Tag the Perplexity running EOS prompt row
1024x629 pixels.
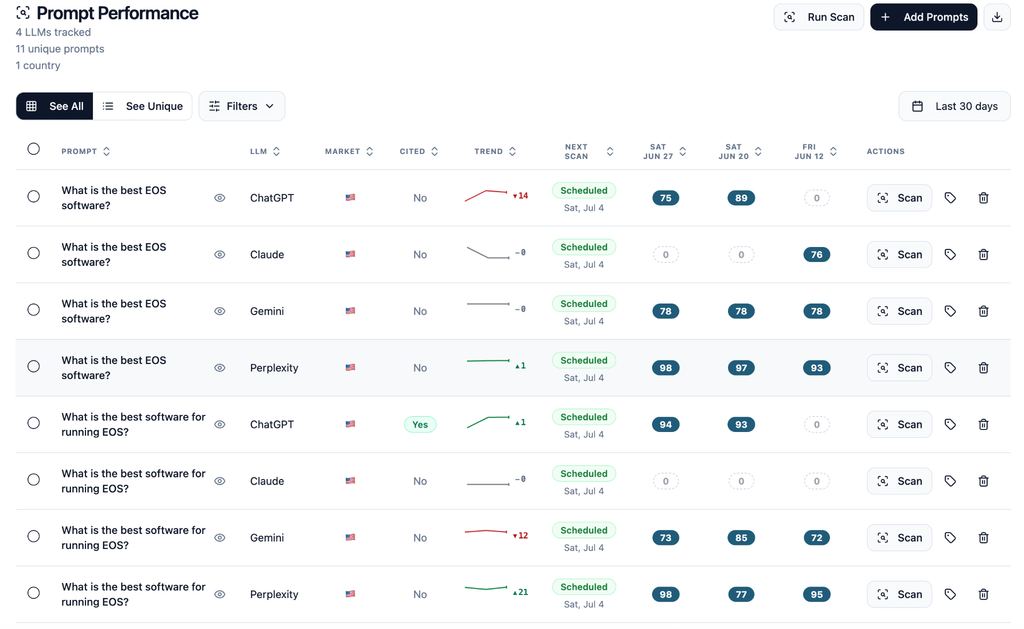[x=950, y=594]
